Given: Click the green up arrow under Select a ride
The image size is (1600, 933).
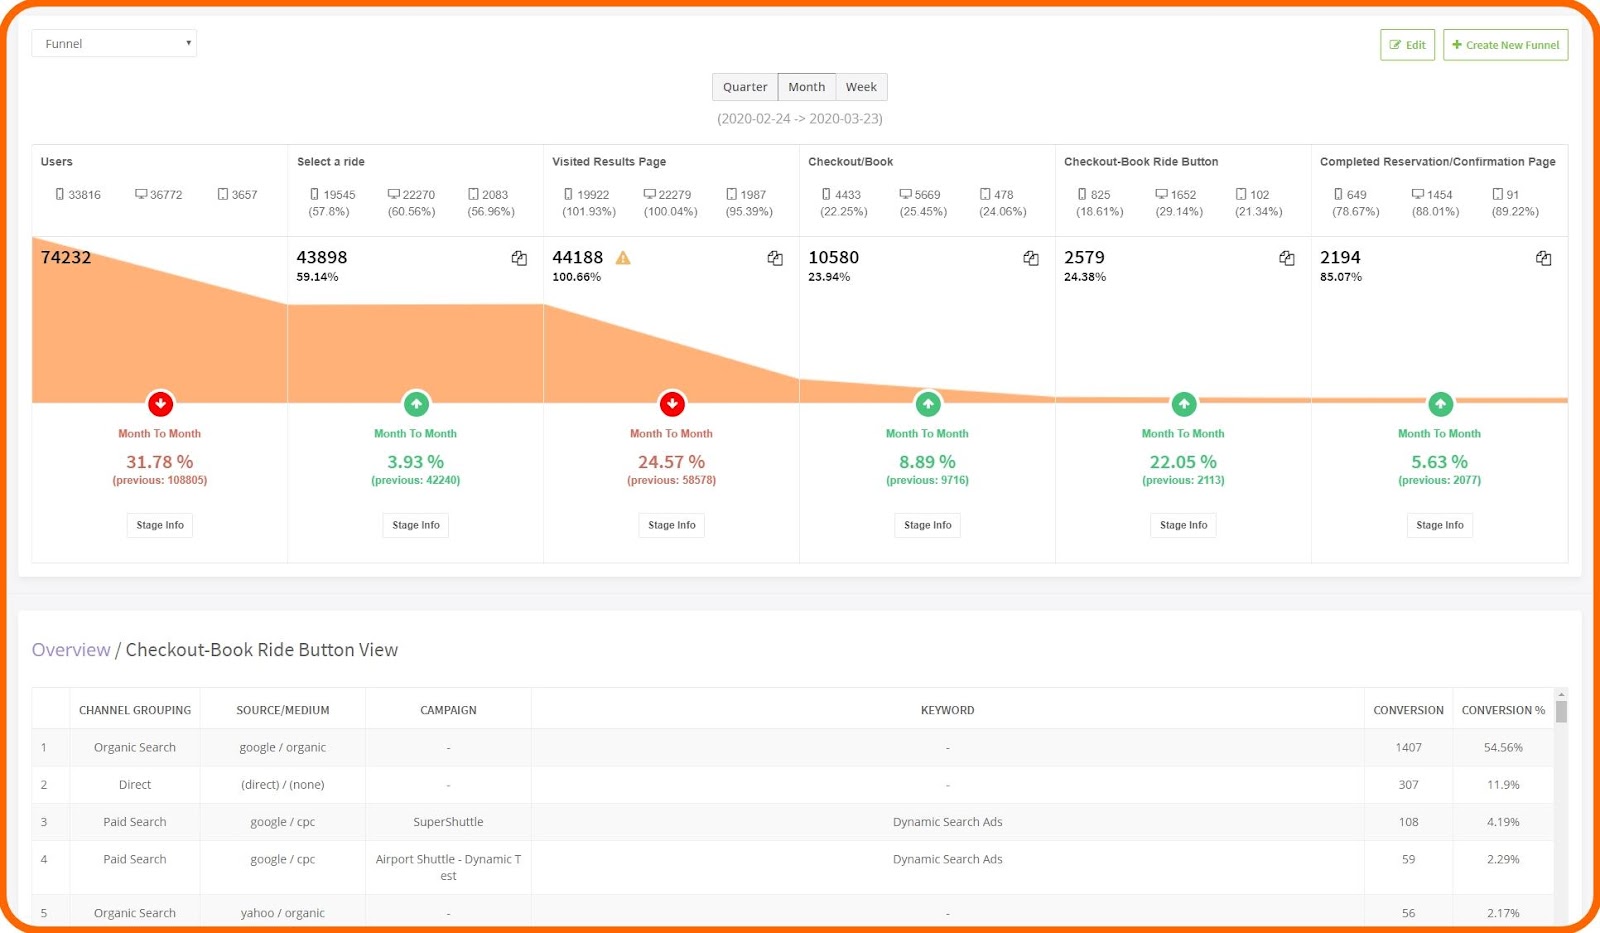Looking at the screenshot, I should pos(416,404).
